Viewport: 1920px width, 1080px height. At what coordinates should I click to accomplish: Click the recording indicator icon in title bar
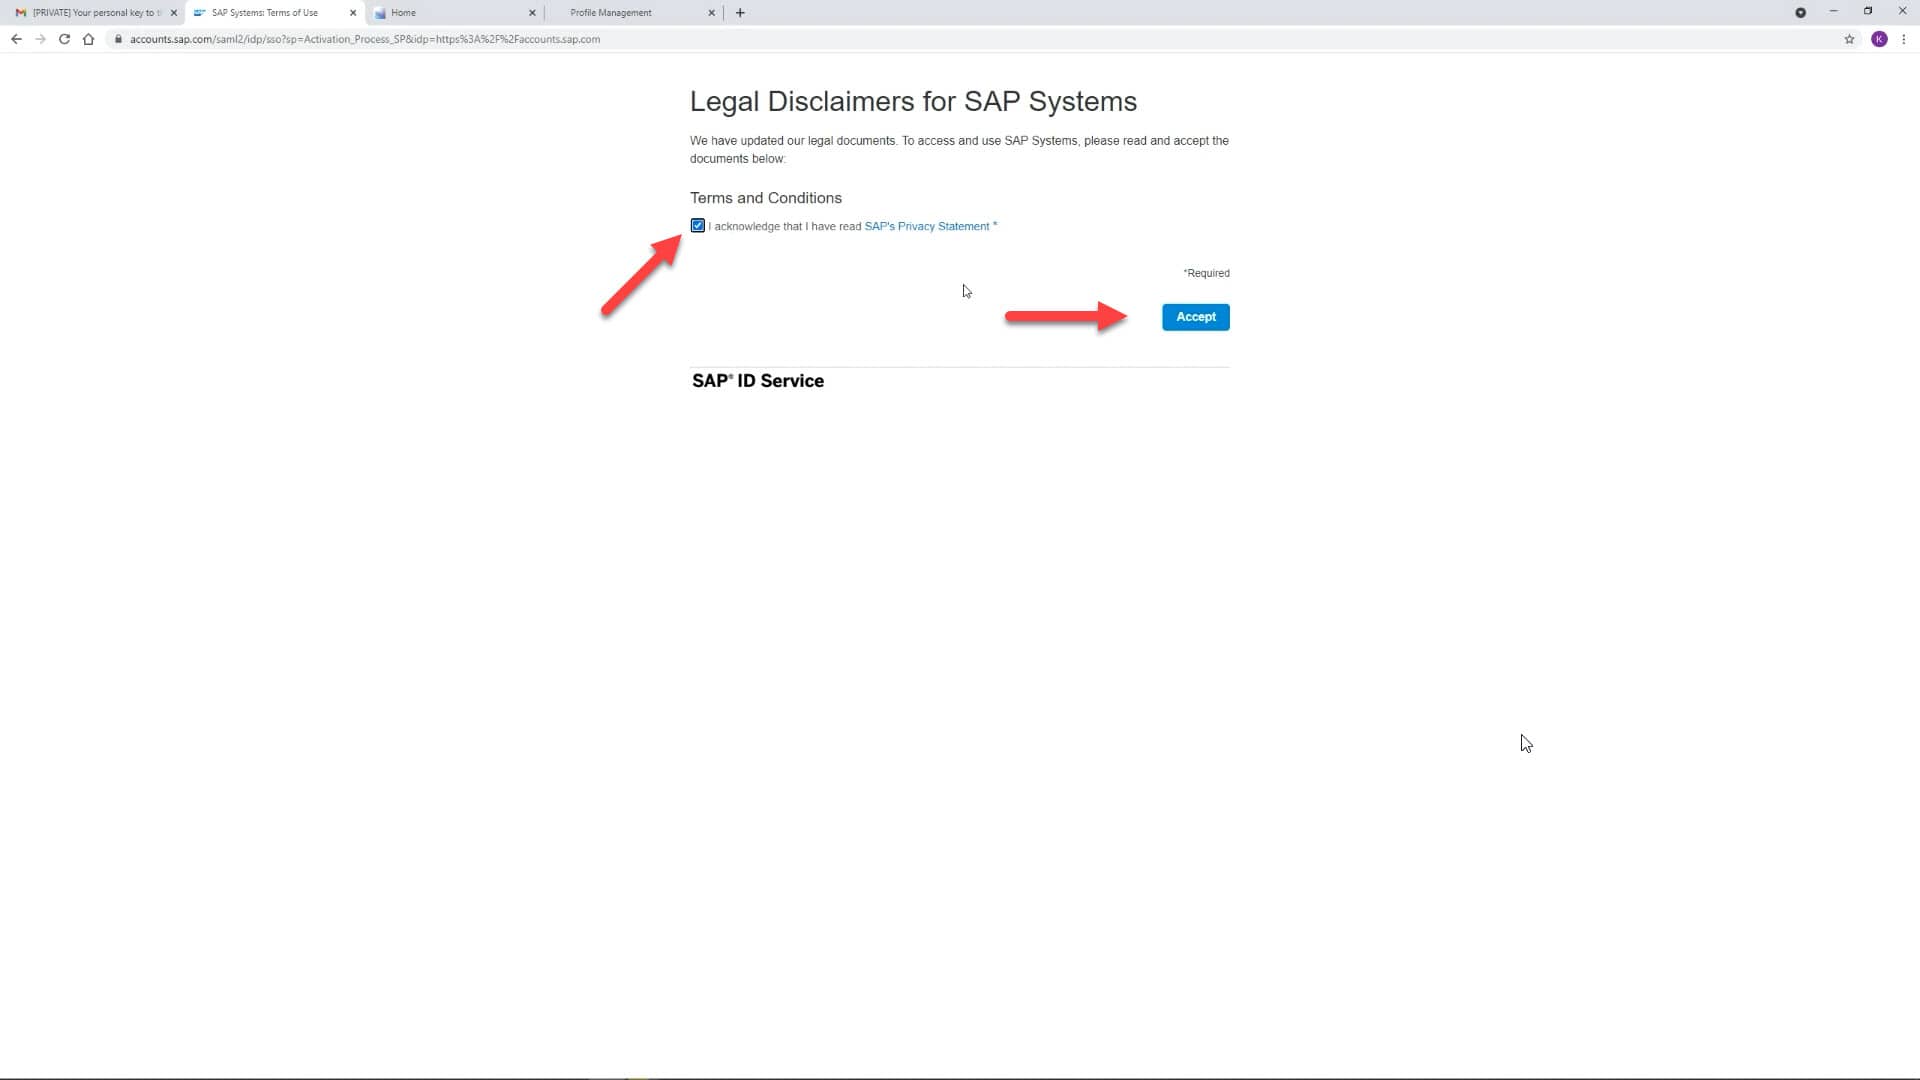pos(1800,13)
